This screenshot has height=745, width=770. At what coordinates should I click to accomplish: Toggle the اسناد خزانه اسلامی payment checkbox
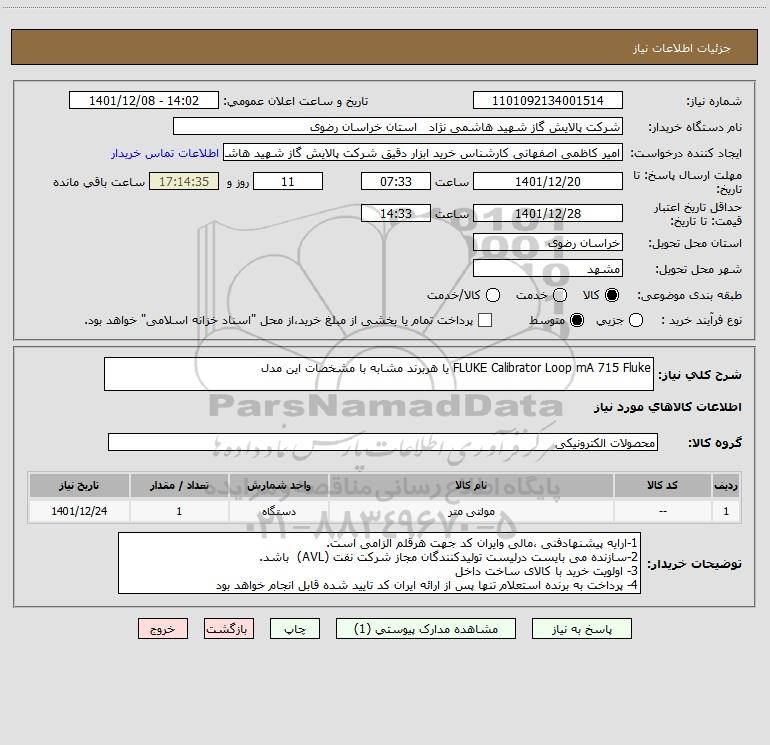pos(485,320)
